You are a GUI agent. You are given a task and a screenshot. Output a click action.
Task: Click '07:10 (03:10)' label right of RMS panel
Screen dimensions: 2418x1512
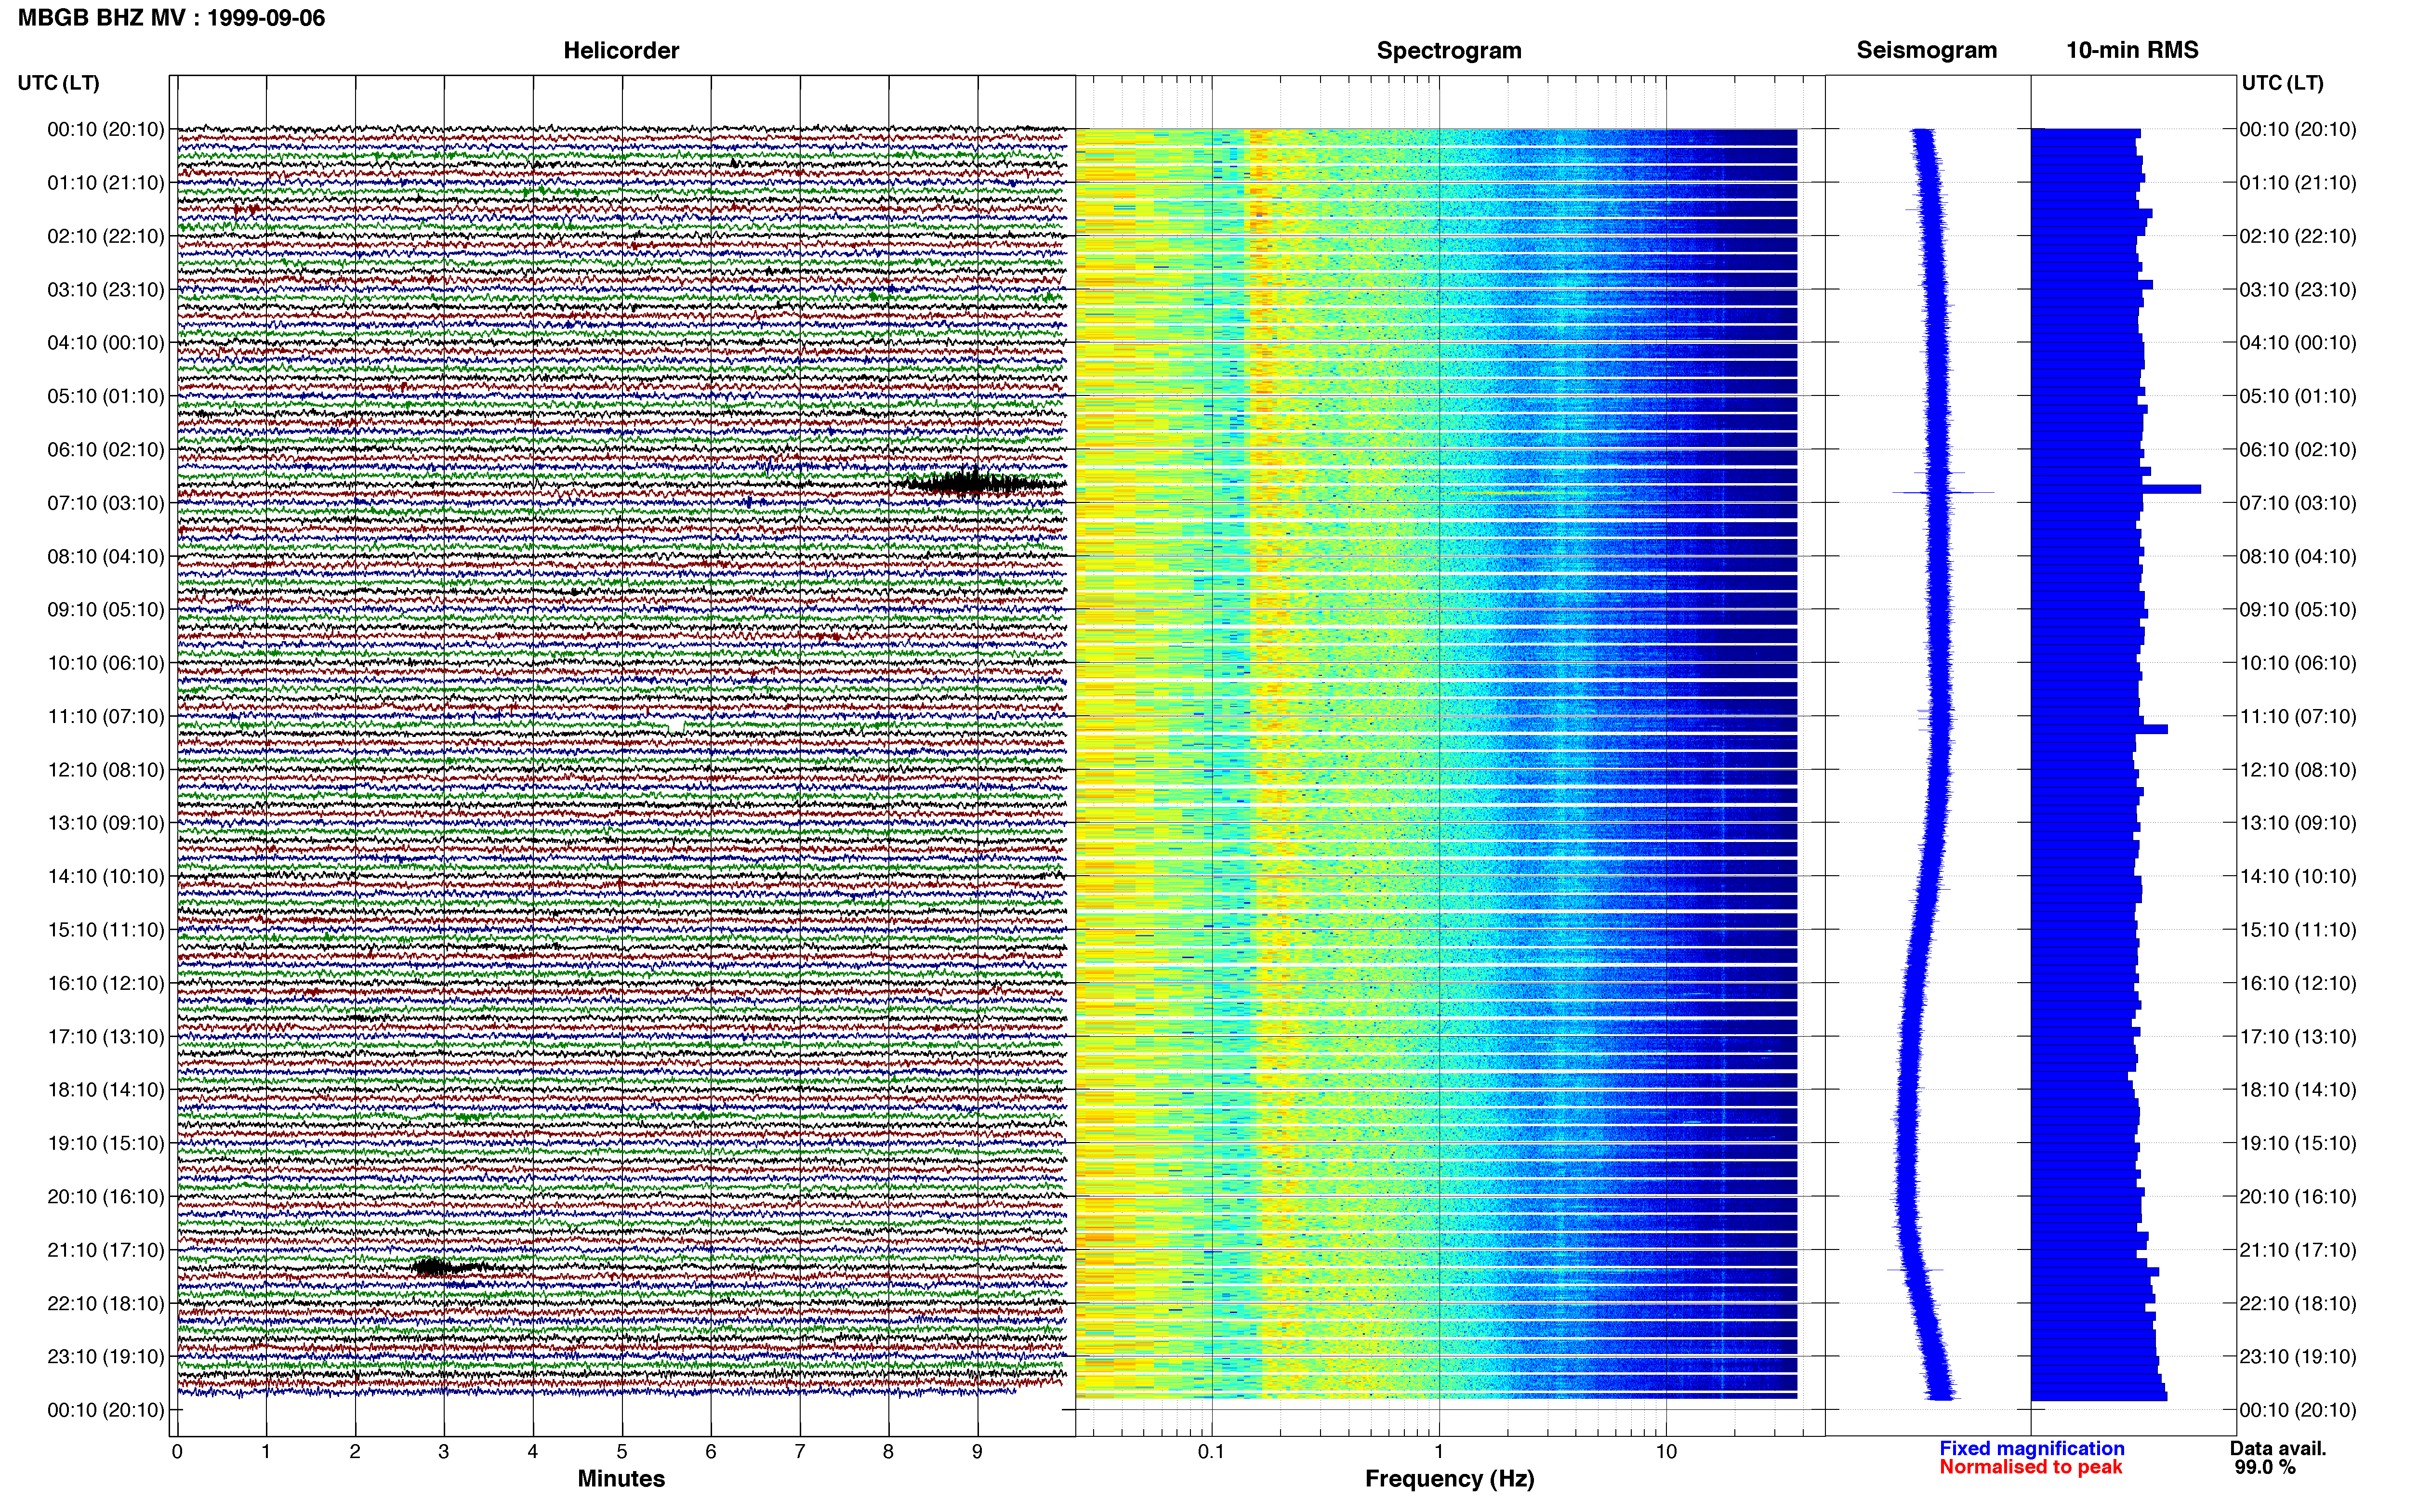point(2298,503)
